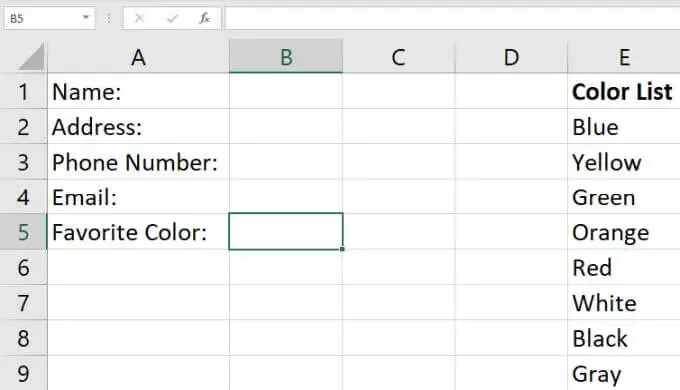680x390 pixels.
Task: Select row 5 header
Action: (23, 232)
